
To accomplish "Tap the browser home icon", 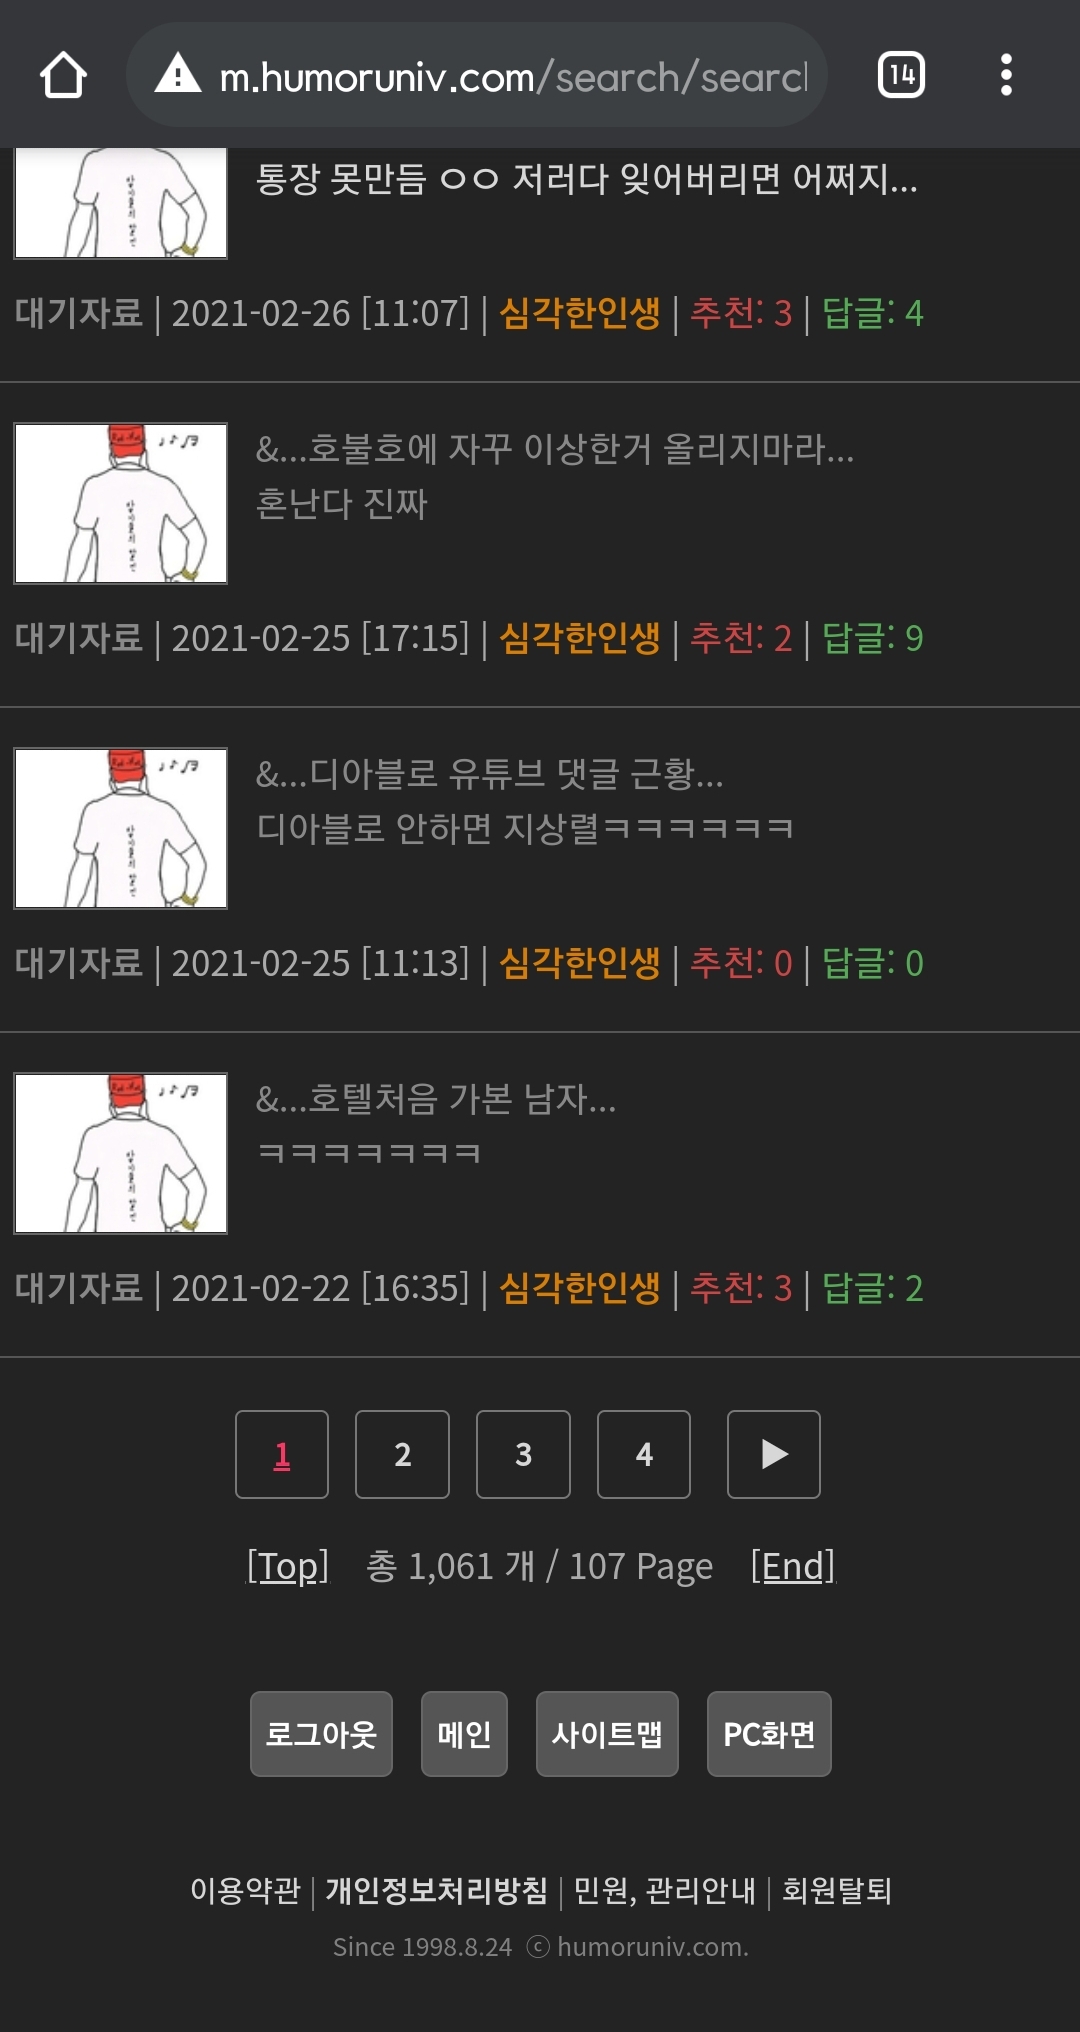I will [x=63, y=75].
